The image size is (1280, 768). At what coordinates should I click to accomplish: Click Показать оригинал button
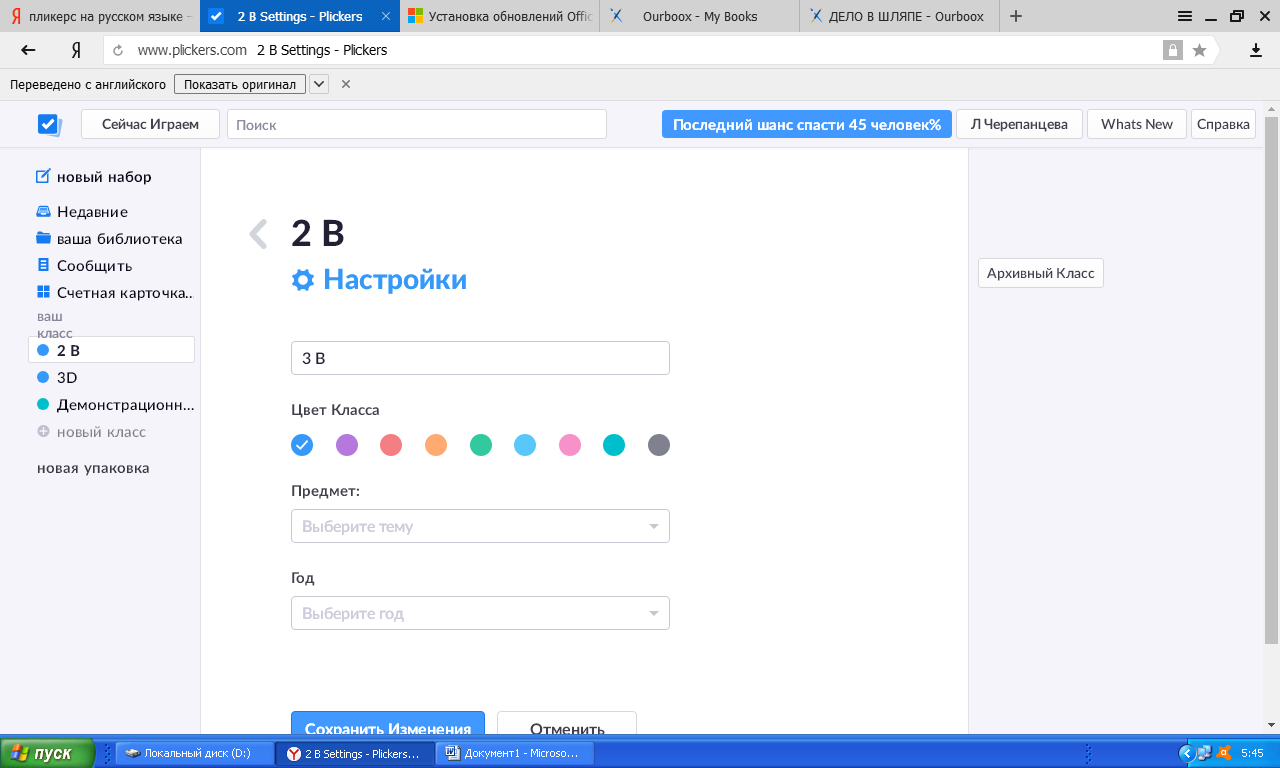click(x=240, y=84)
